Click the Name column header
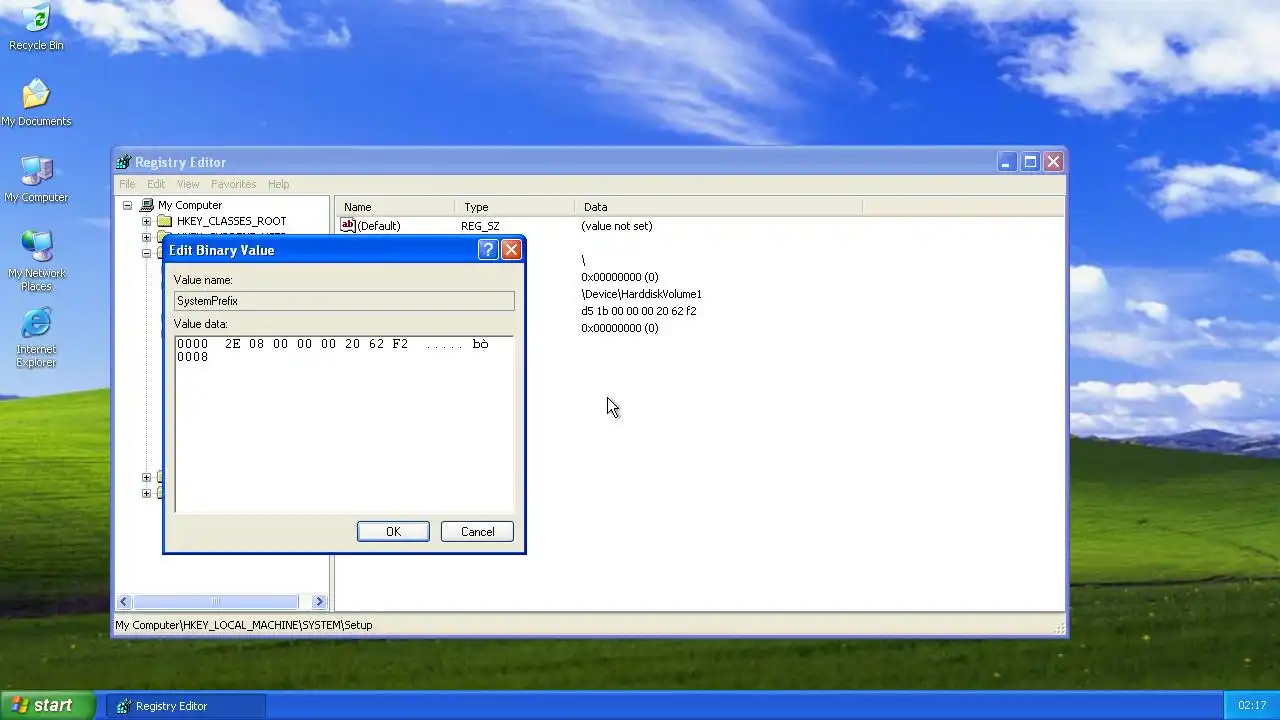 coord(395,207)
